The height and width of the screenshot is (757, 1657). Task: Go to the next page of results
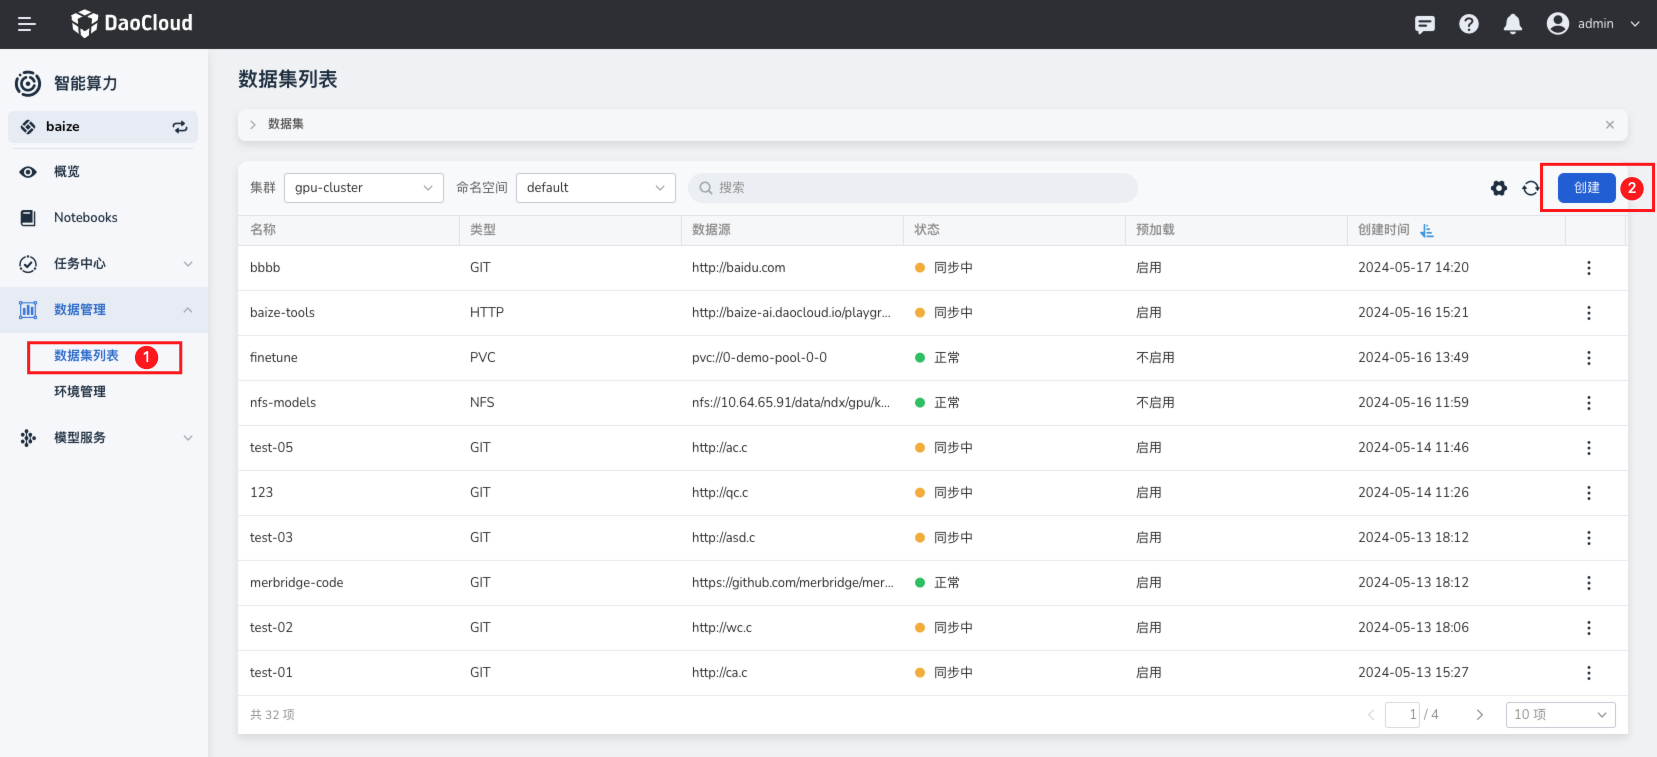[x=1479, y=715]
